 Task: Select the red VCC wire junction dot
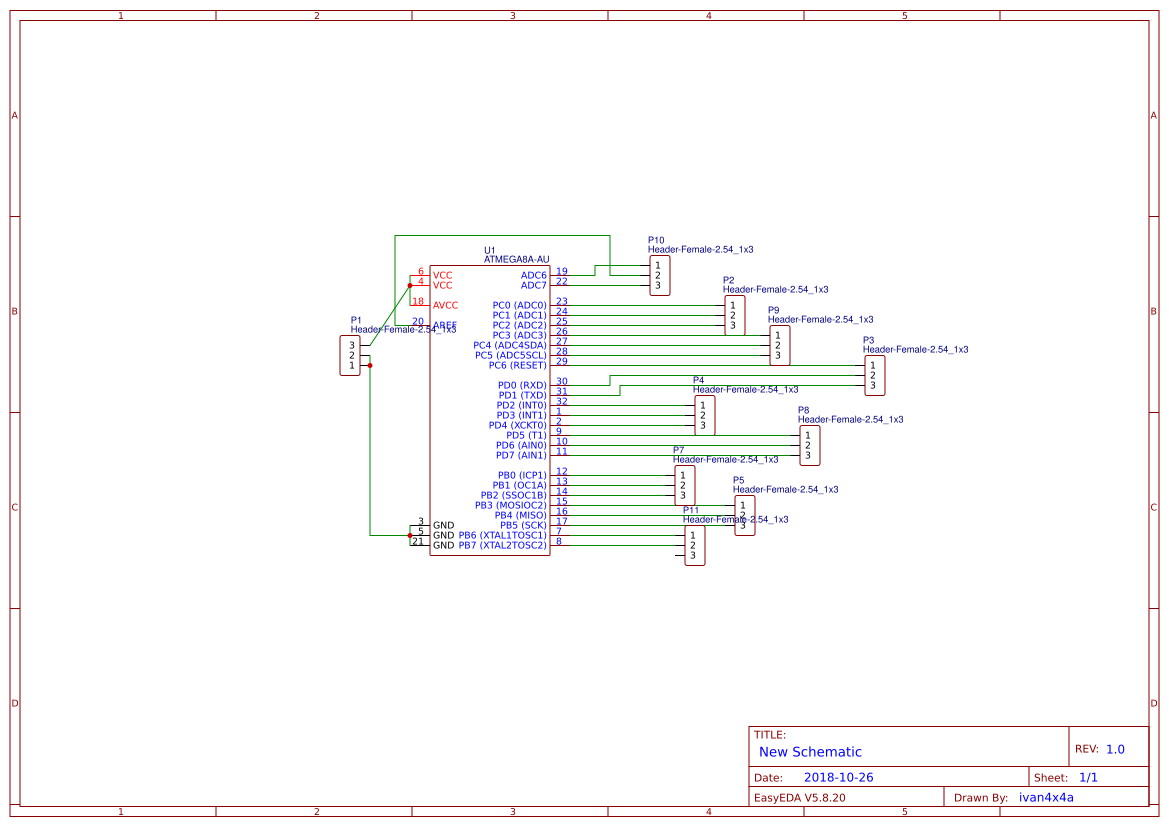pos(410,286)
